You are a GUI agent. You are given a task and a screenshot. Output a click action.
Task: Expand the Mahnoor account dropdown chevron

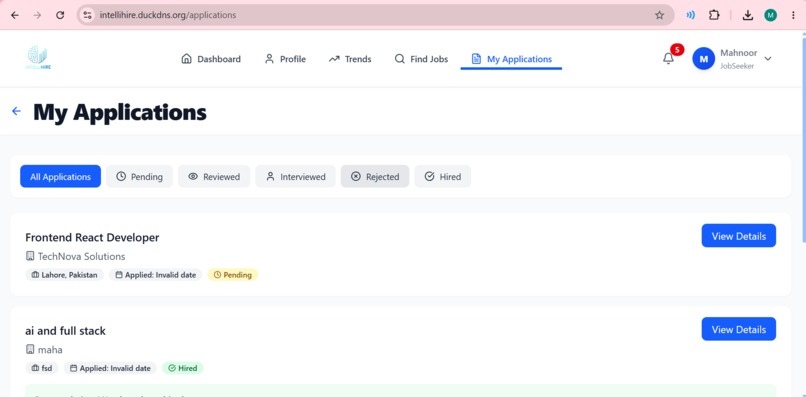[768, 59]
